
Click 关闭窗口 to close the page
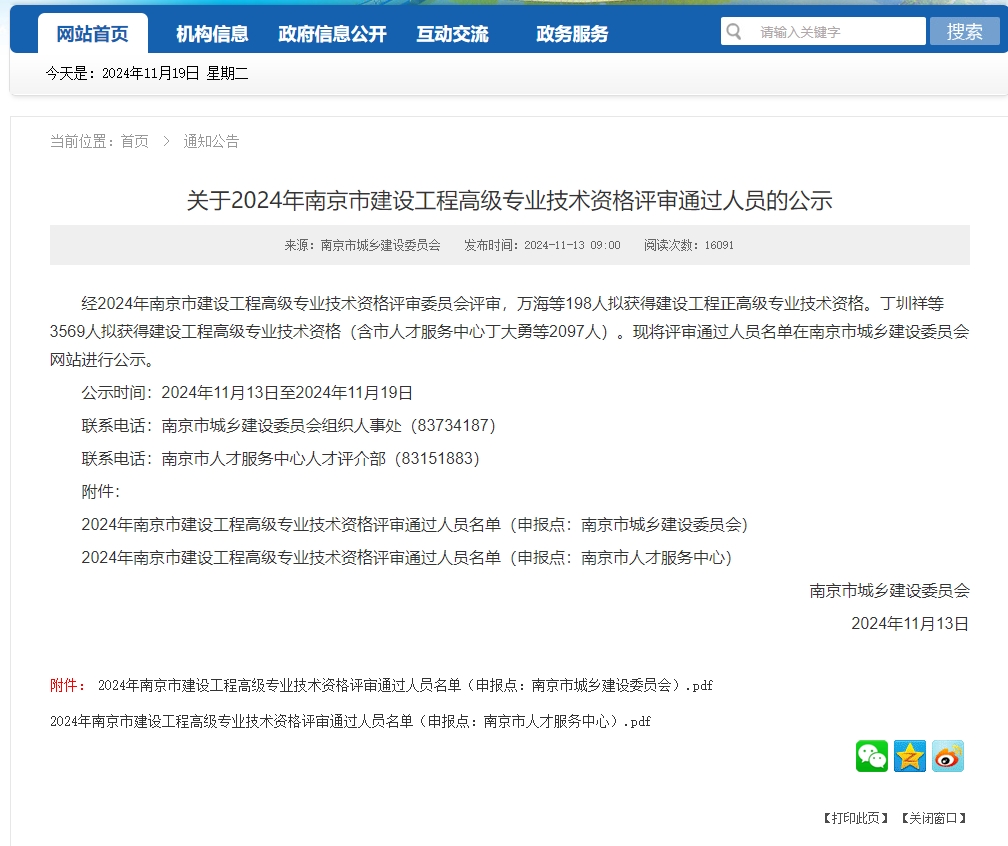pos(934,817)
